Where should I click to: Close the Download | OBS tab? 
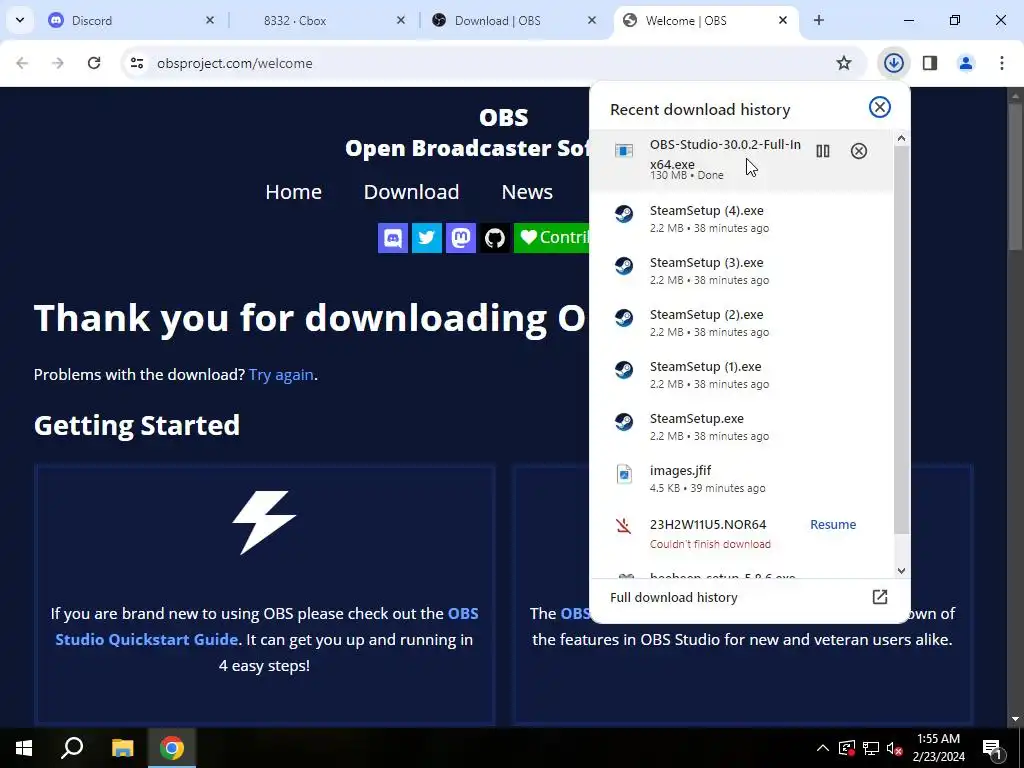tap(592, 20)
